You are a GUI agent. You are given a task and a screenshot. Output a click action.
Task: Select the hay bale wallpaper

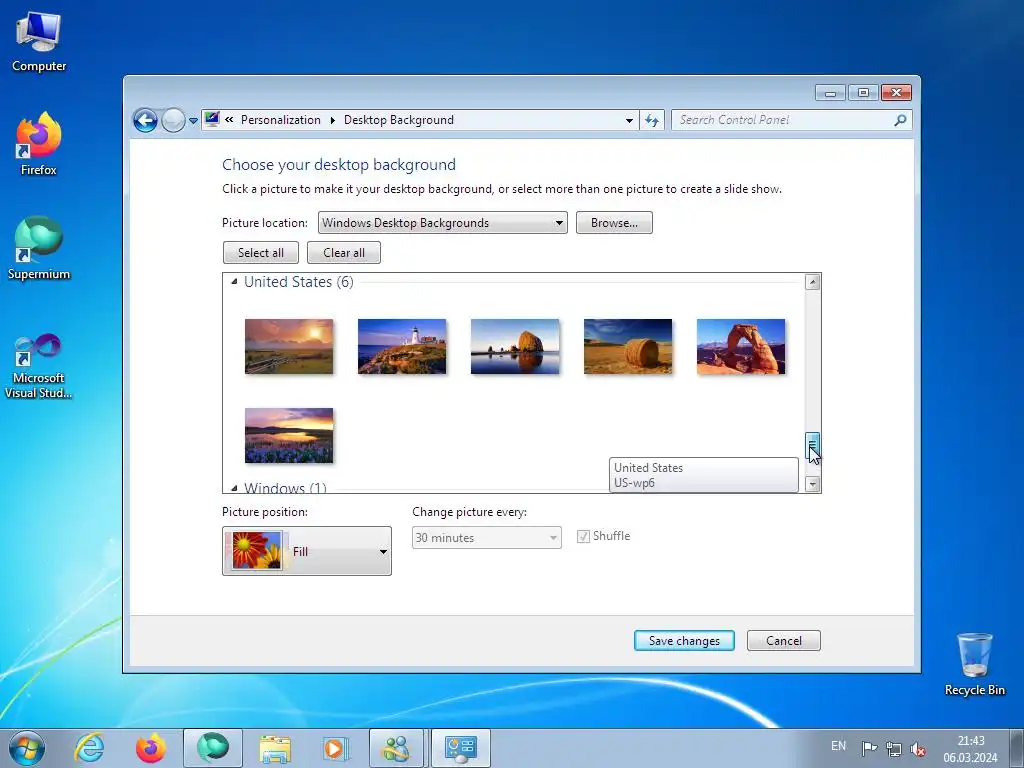pos(628,347)
